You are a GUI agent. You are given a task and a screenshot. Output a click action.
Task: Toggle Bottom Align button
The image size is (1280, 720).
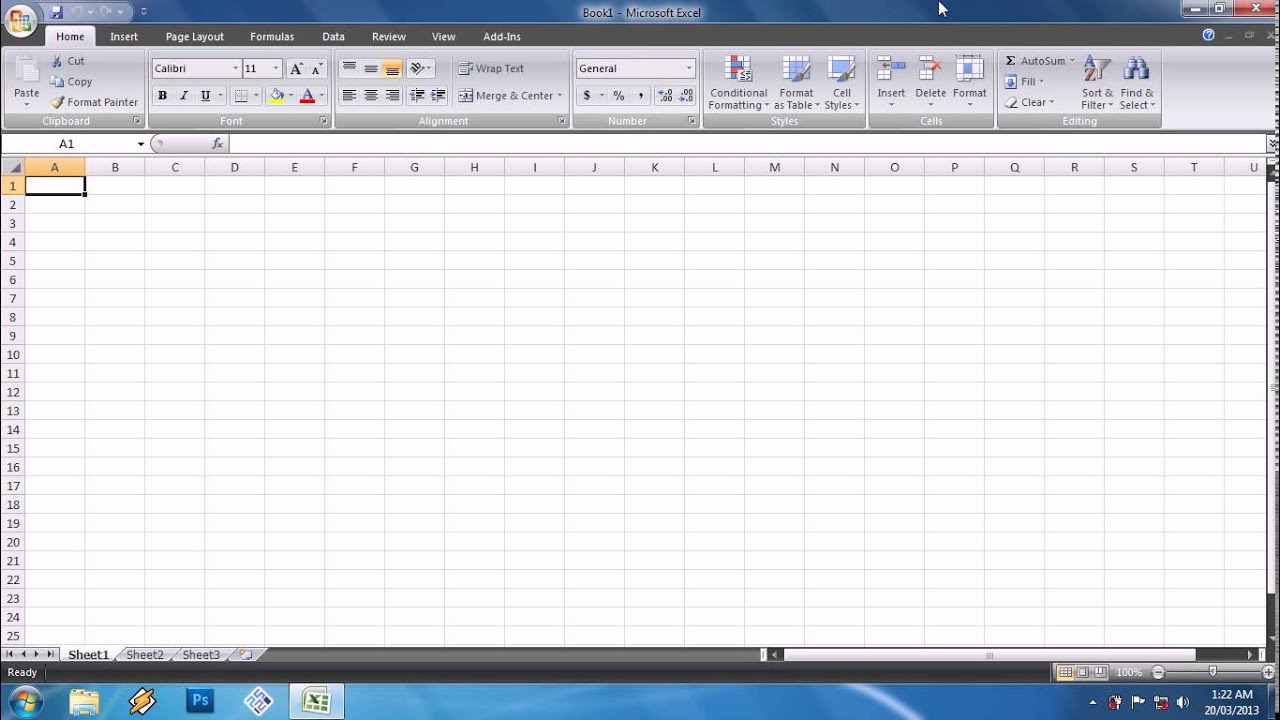pyautogui.click(x=393, y=68)
